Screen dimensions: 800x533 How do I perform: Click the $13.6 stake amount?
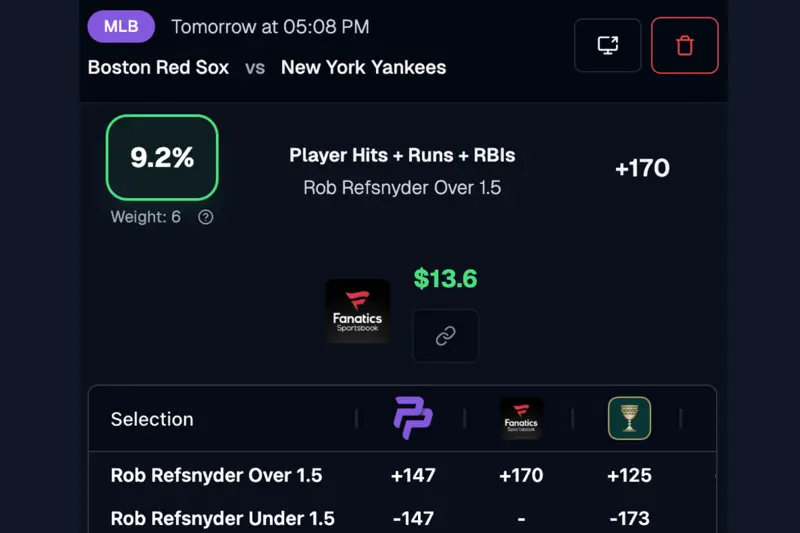[445, 279]
